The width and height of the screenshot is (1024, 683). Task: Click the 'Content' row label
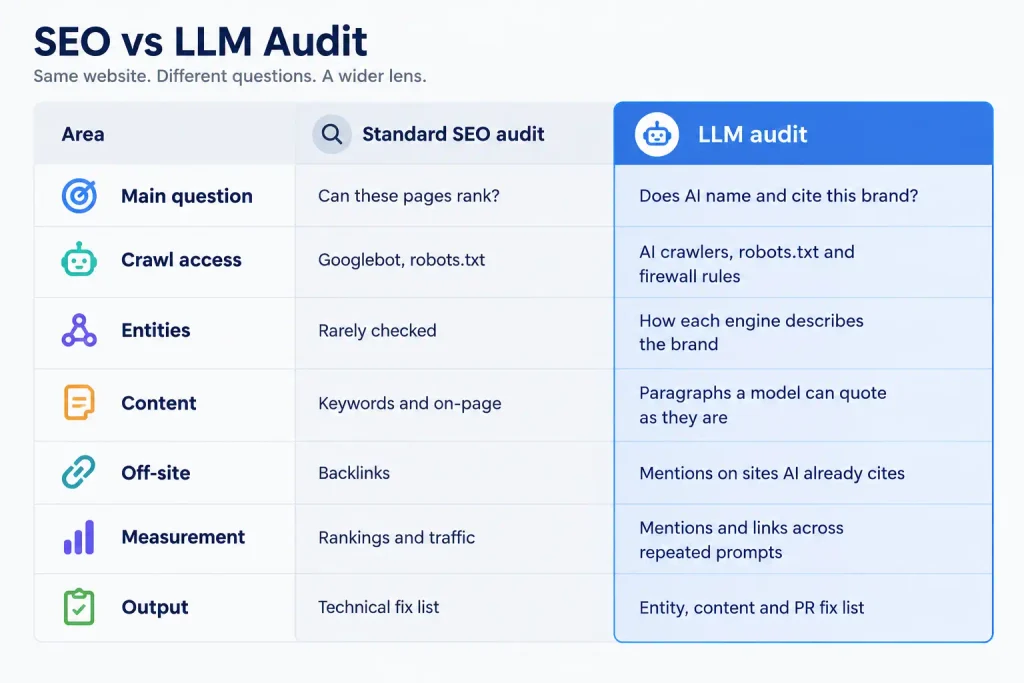(159, 403)
